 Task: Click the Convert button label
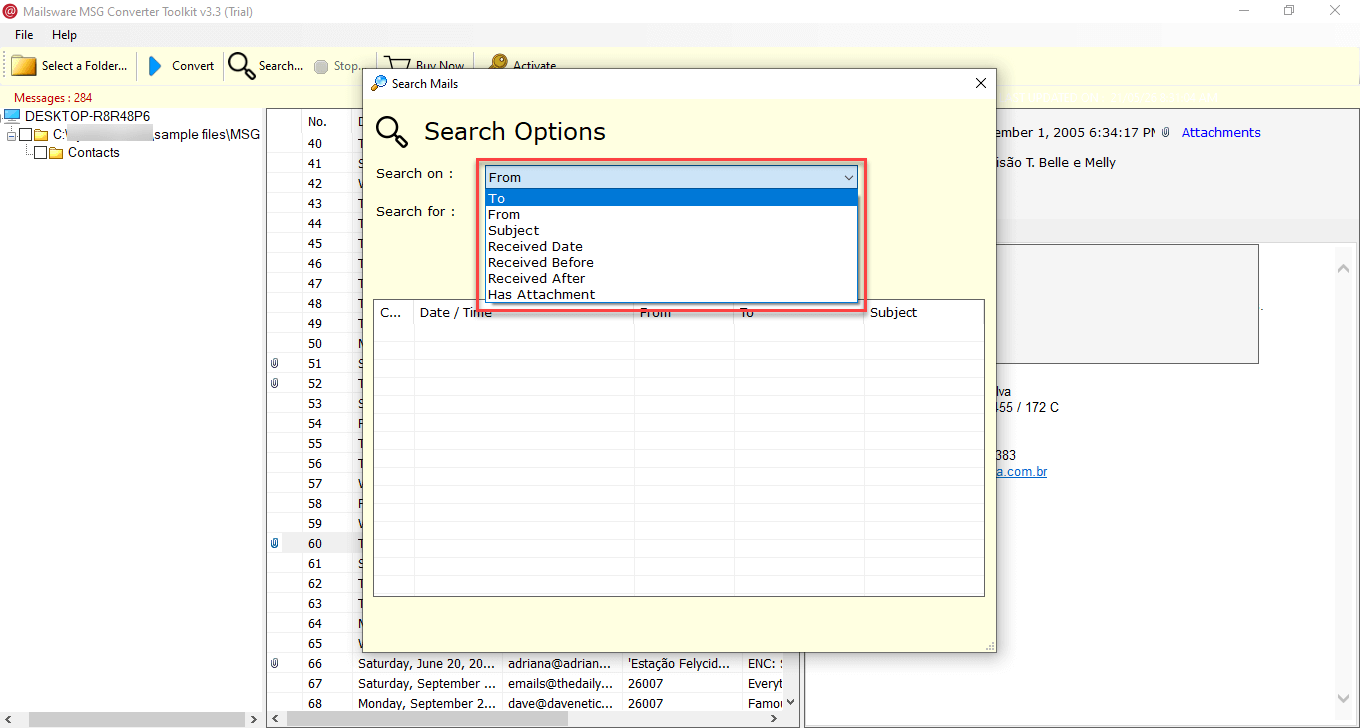point(193,66)
